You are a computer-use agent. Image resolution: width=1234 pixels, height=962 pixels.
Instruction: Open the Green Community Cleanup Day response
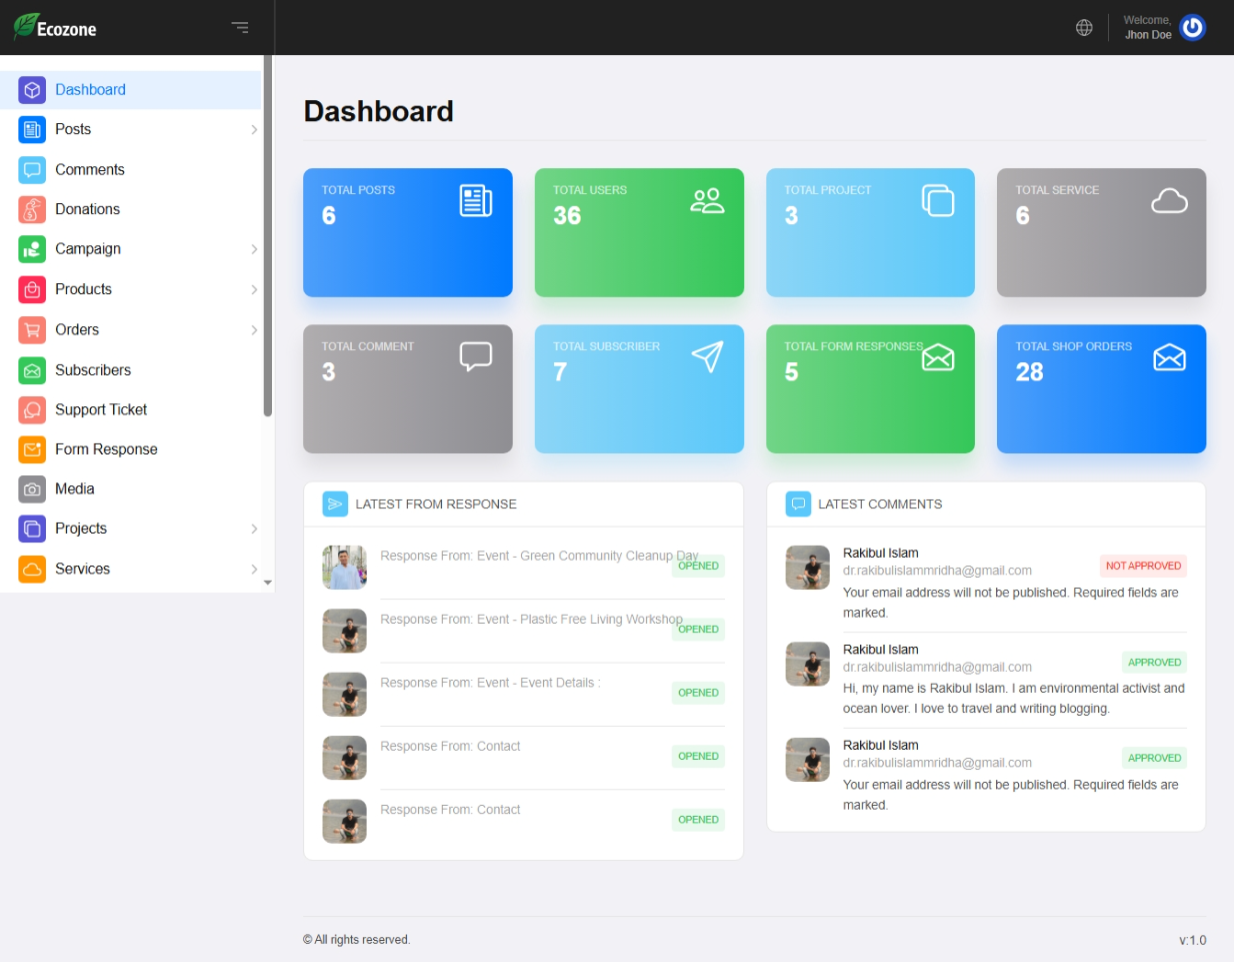[538, 556]
